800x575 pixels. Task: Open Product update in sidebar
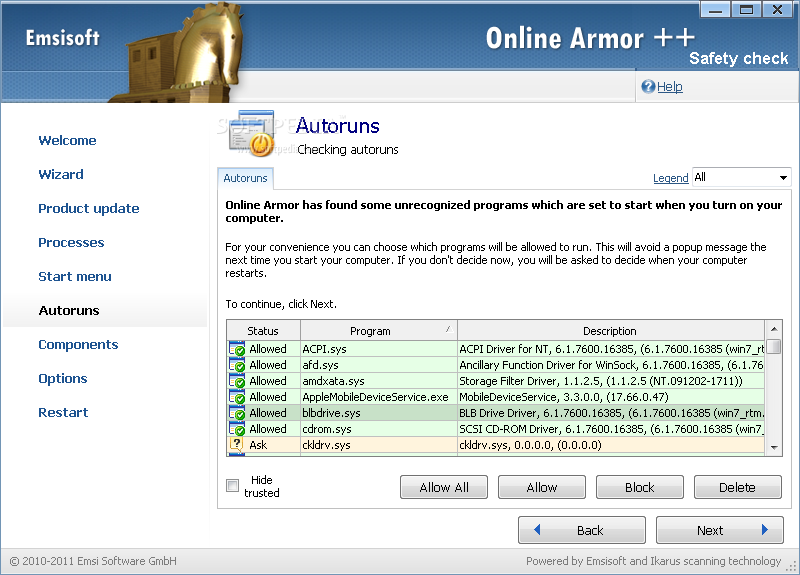(89, 209)
